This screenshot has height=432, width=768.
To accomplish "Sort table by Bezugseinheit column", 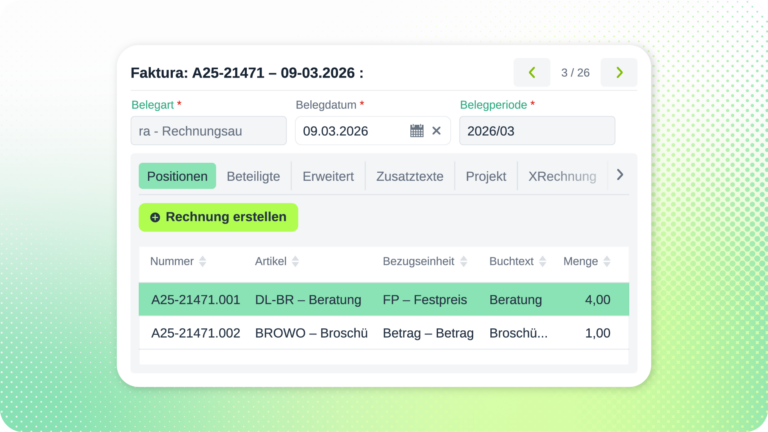I will click(x=463, y=262).
